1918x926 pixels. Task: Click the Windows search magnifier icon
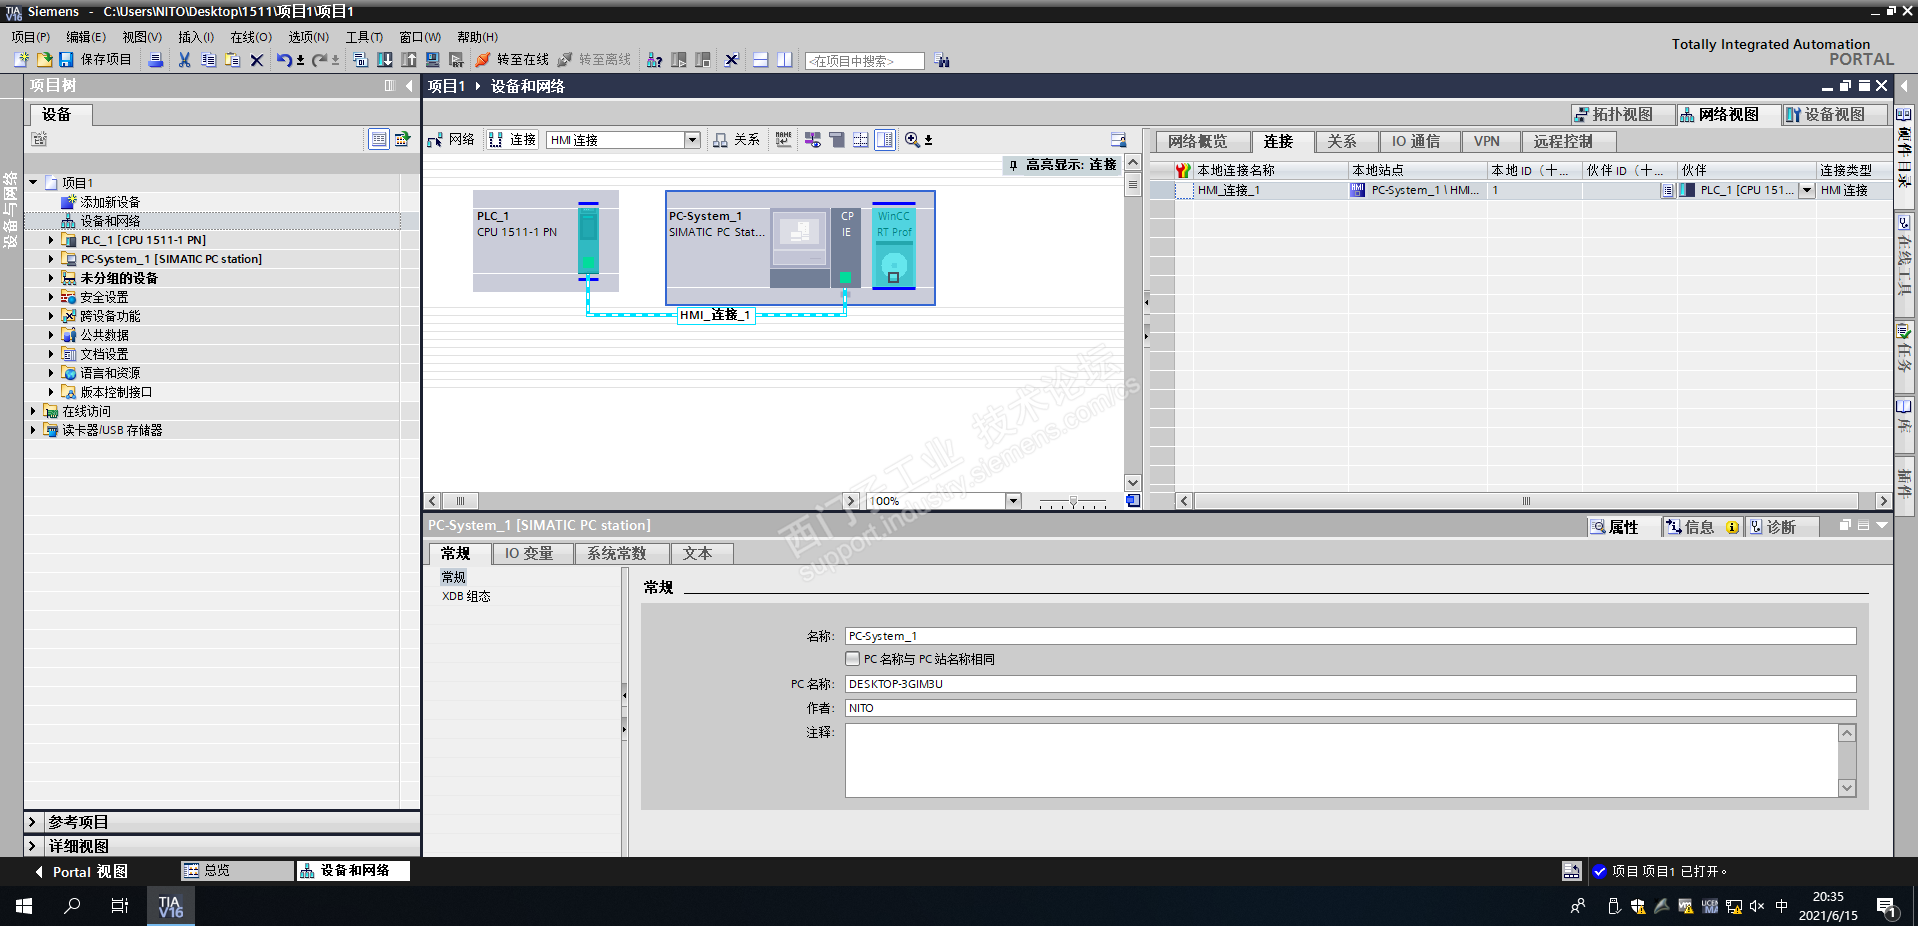72,906
